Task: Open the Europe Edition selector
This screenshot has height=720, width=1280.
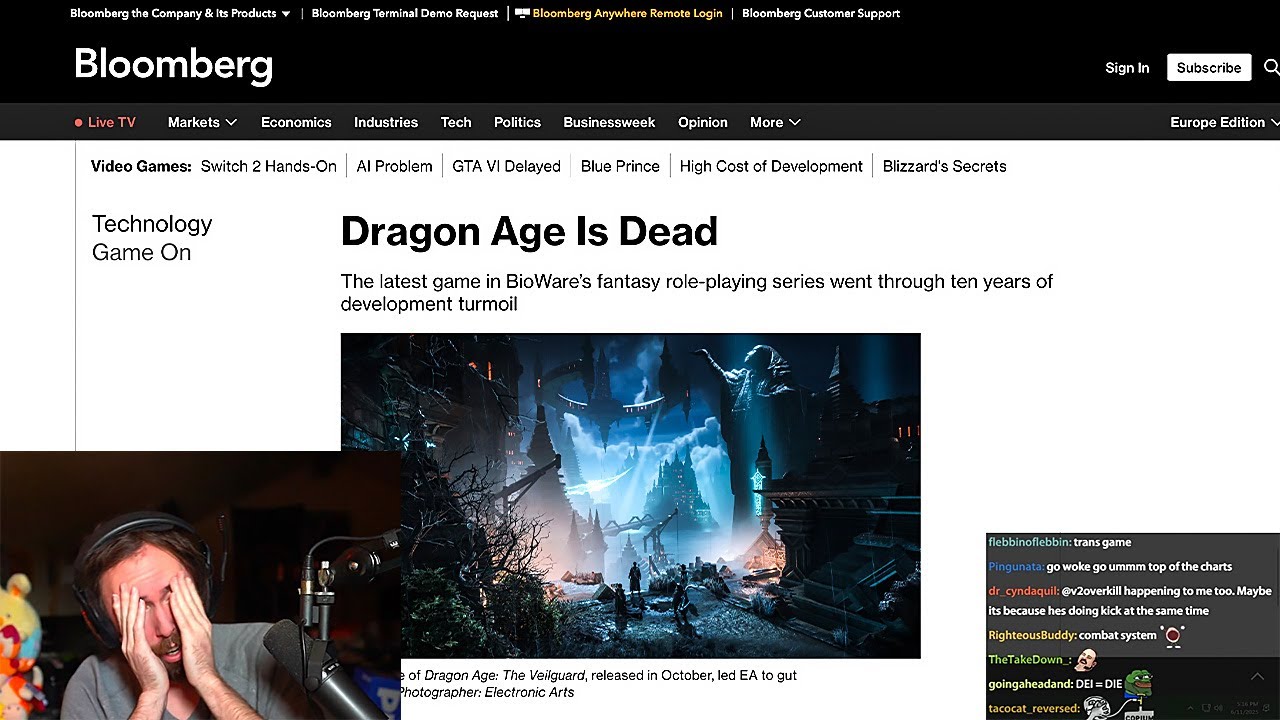Action: [x=1224, y=122]
